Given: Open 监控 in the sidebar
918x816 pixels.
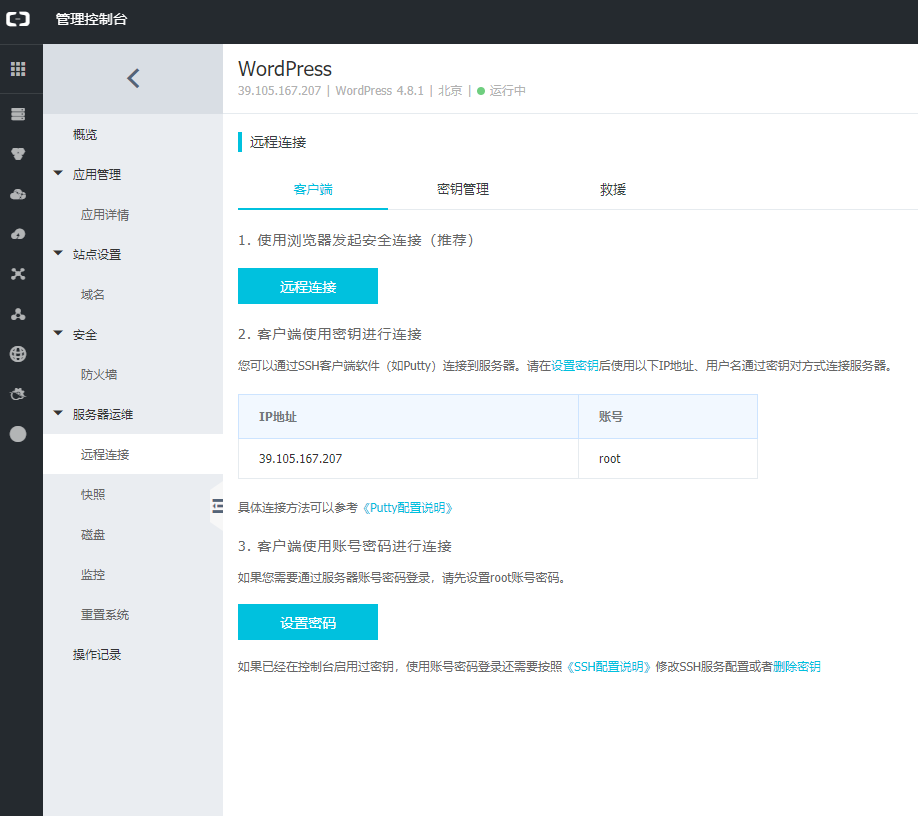Looking at the screenshot, I should coord(93,575).
